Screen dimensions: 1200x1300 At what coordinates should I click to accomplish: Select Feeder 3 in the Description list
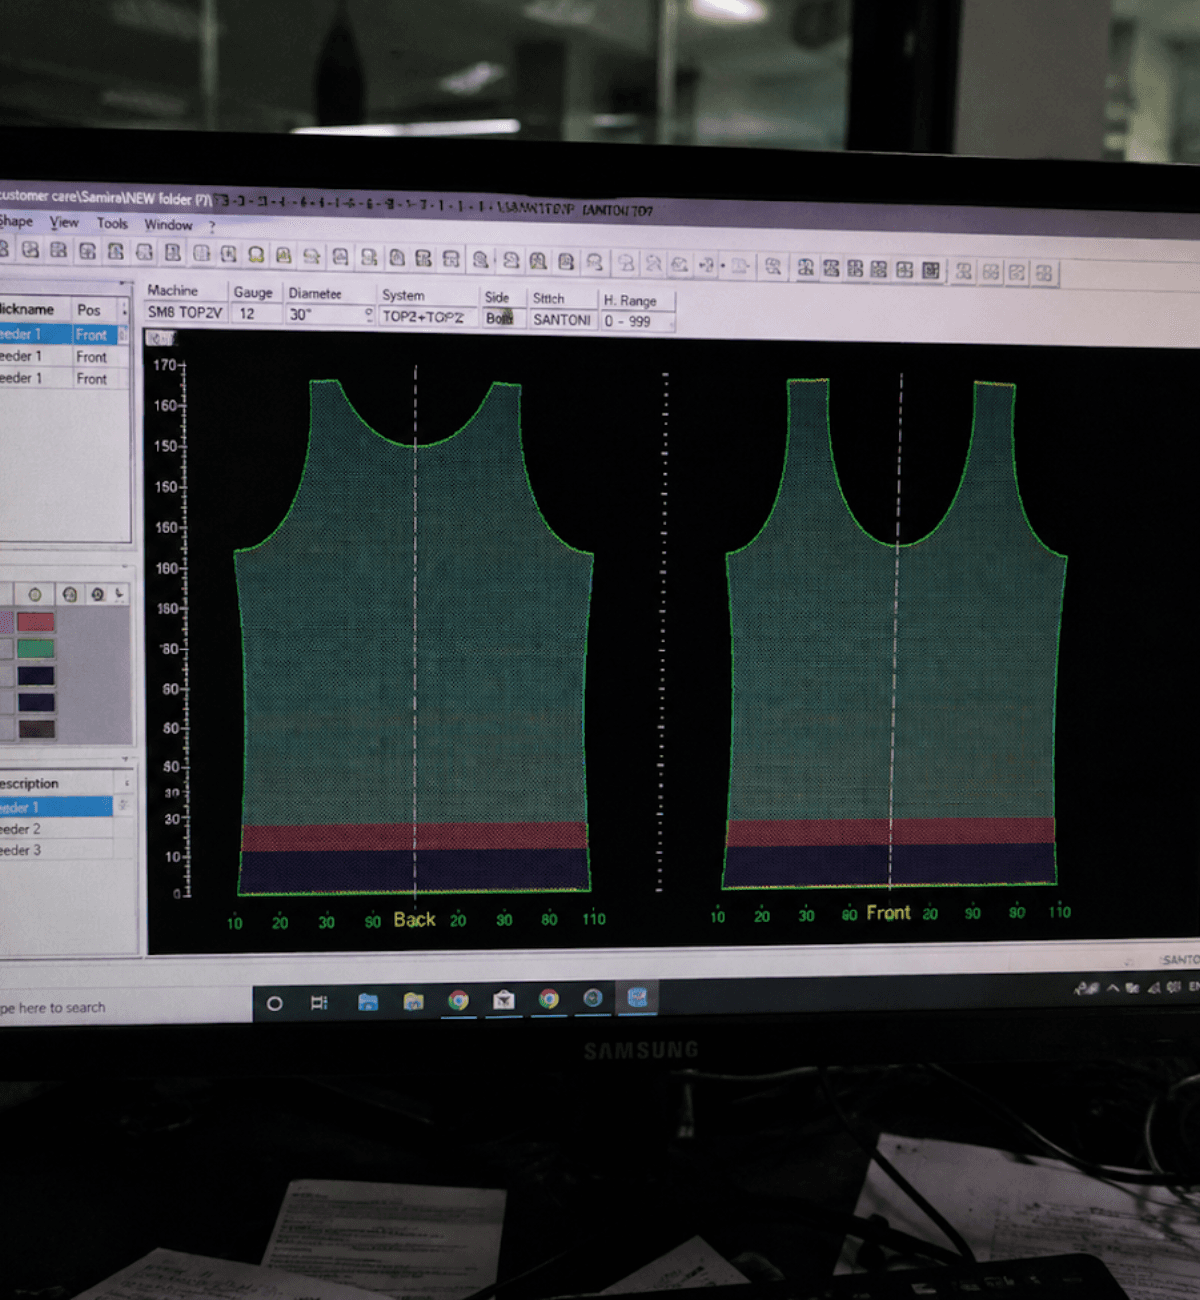click(x=56, y=850)
